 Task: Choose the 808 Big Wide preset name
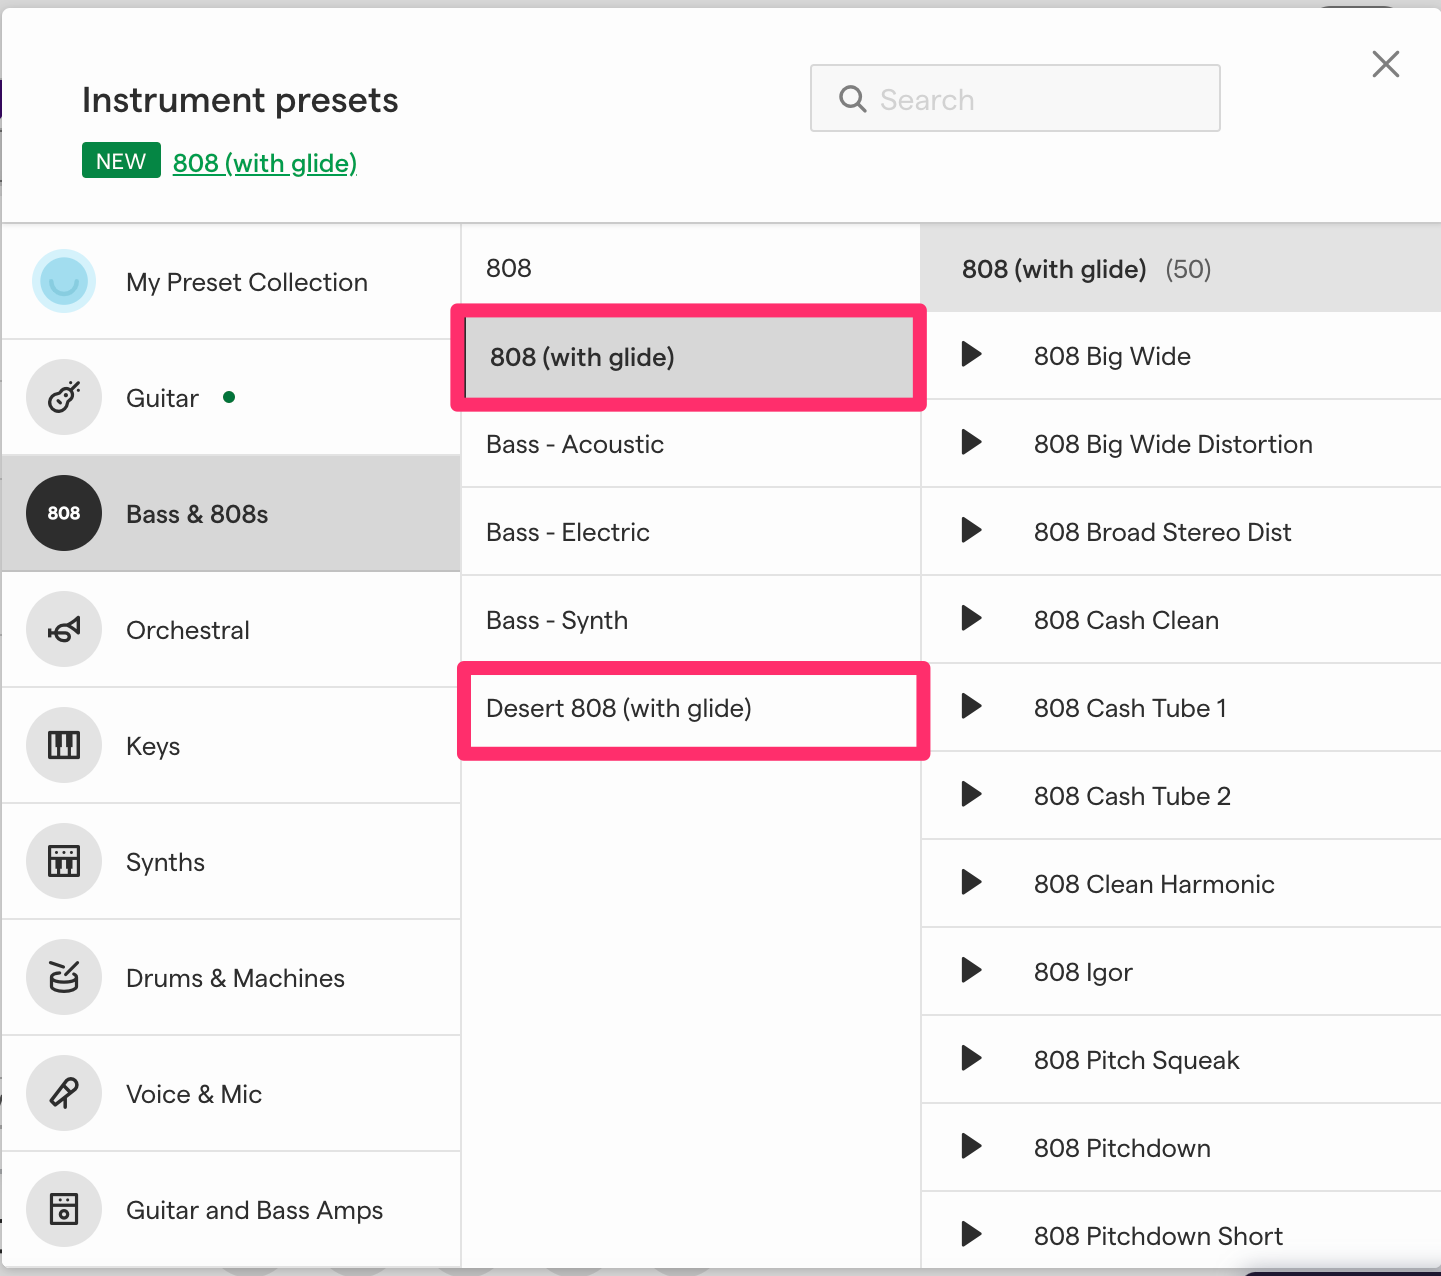[x=1112, y=356]
